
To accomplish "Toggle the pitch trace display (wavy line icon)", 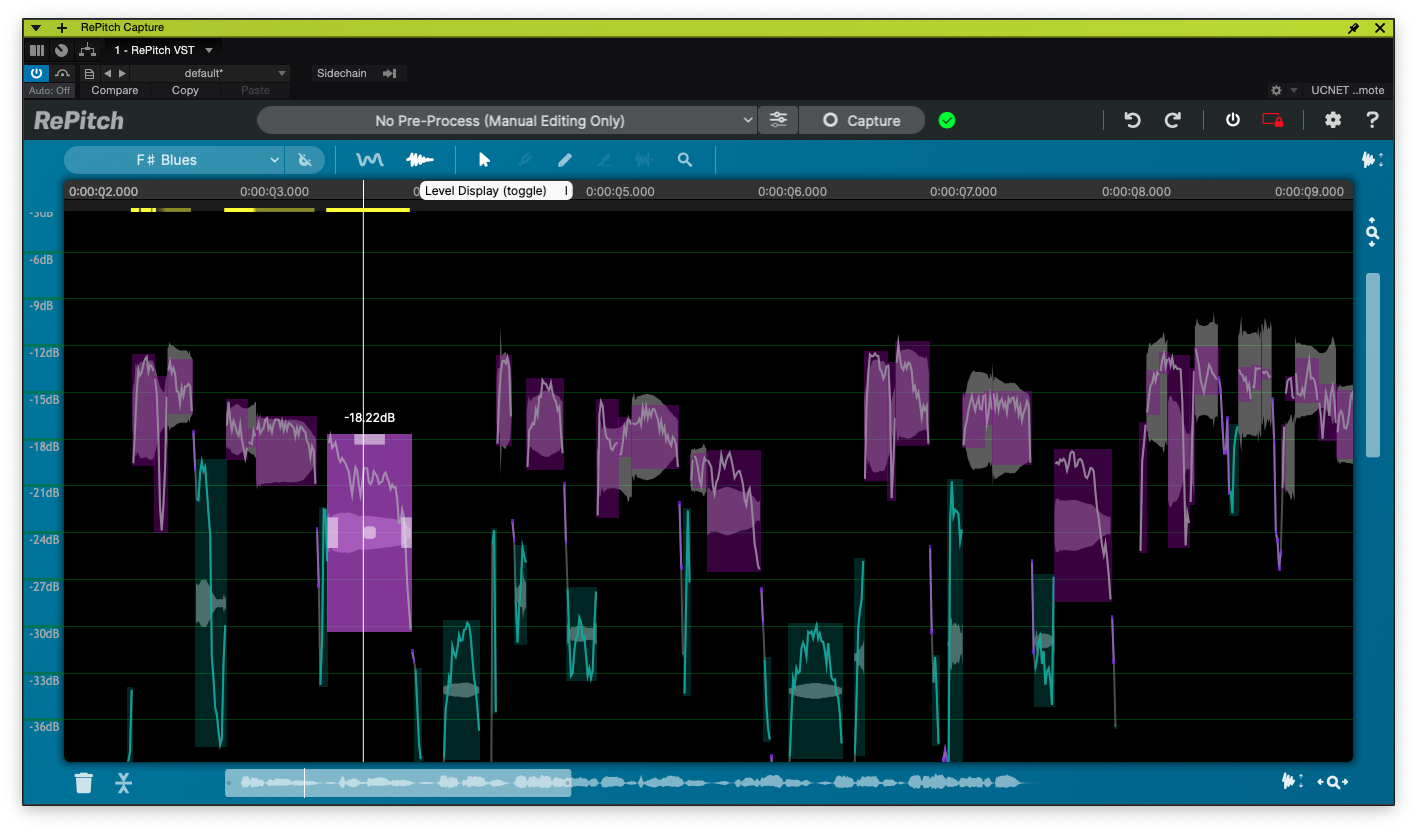I will pyautogui.click(x=370, y=160).
